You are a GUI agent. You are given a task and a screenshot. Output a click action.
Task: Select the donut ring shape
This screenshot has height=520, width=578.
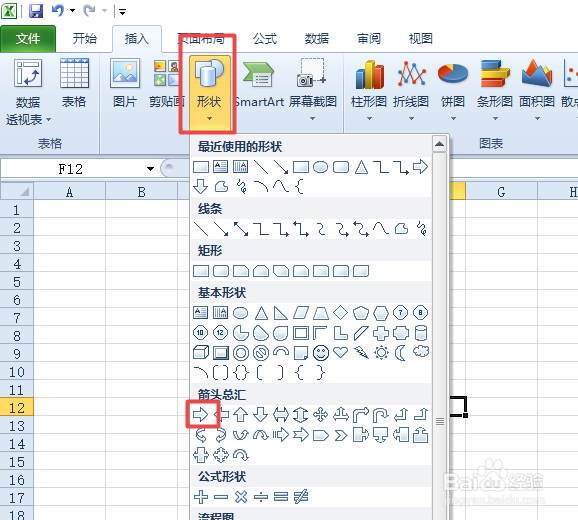pyautogui.click(x=241, y=353)
